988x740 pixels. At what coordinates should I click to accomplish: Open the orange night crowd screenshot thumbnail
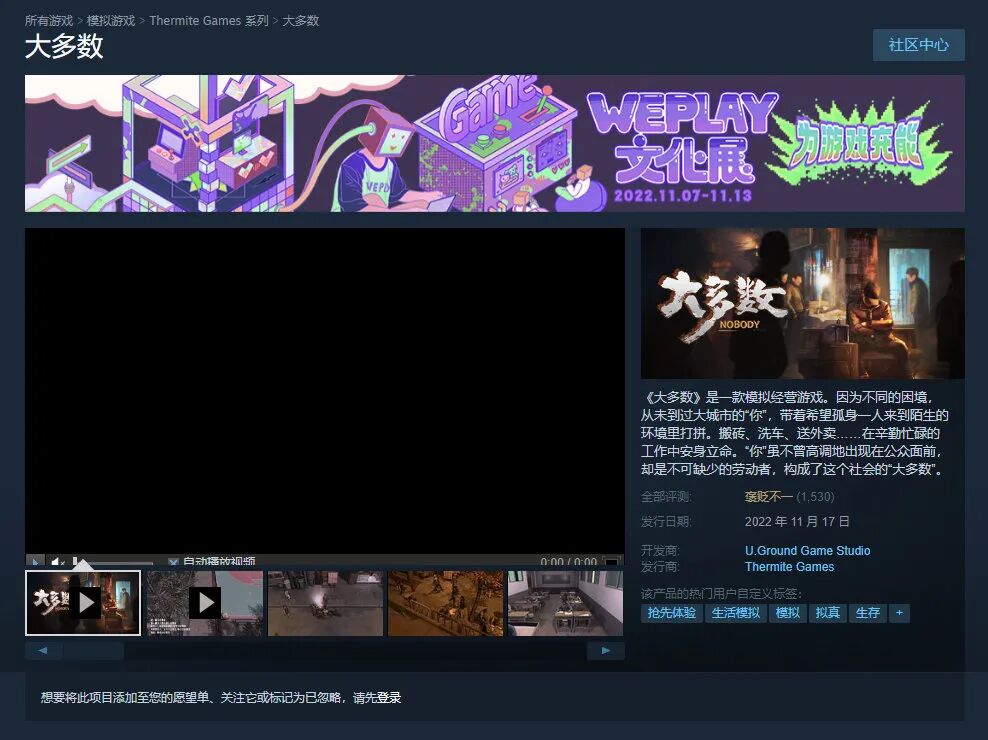[x=445, y=603]
